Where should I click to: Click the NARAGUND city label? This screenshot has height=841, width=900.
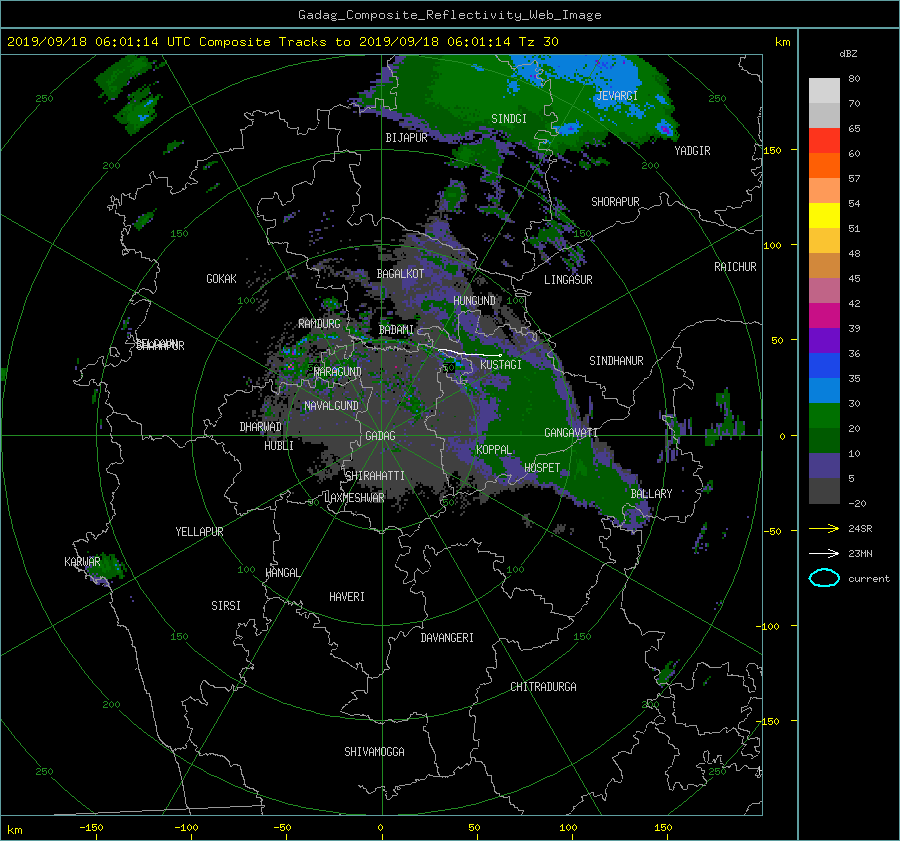338,372
